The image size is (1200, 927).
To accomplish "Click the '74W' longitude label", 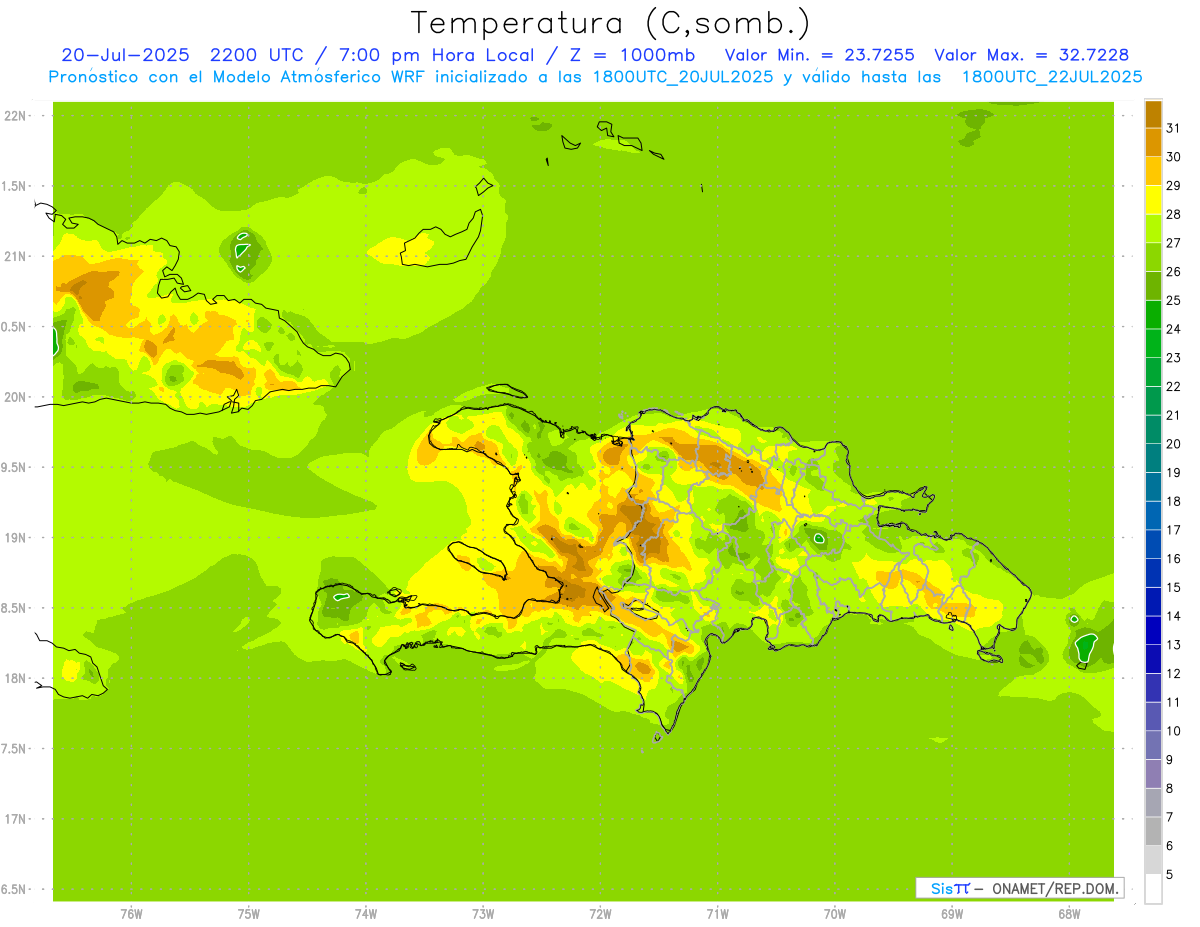I will coord(366,914).
